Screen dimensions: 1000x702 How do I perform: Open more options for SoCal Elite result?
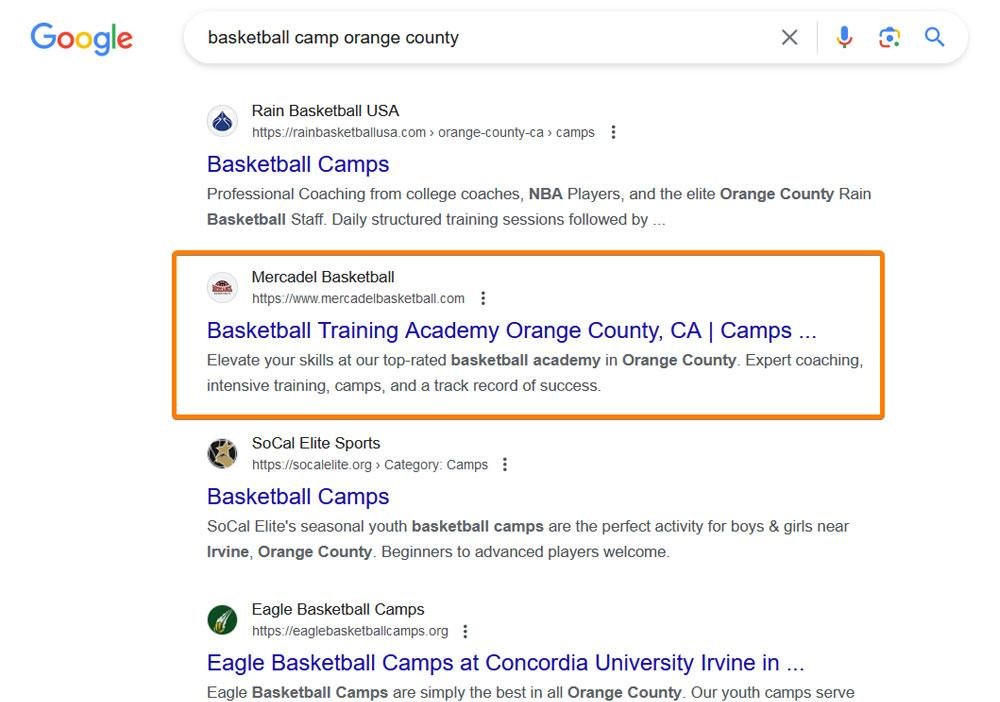505,464
